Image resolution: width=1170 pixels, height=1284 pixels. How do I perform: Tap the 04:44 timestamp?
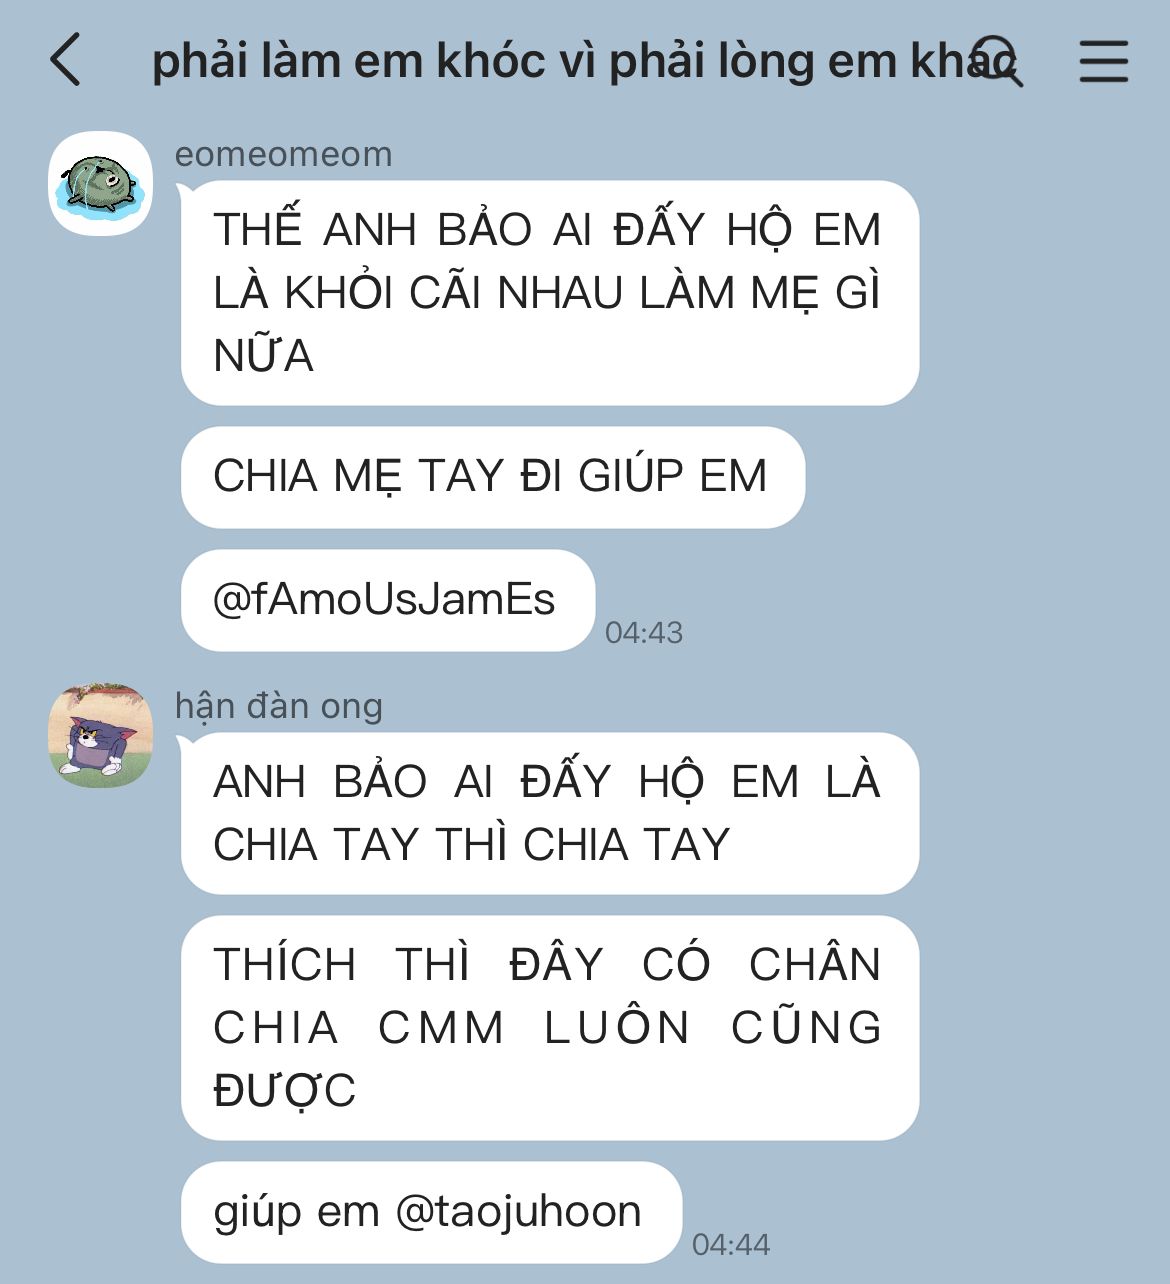pos(731,1244)
